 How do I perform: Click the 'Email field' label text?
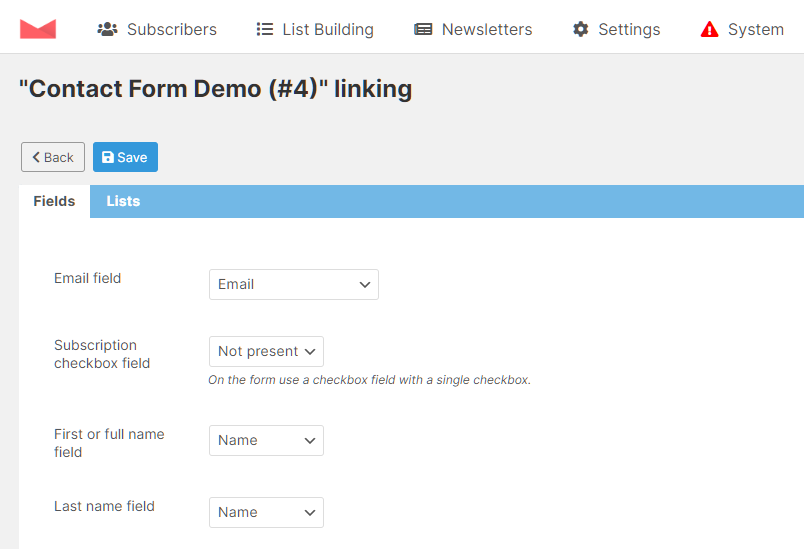click(88, 278)
